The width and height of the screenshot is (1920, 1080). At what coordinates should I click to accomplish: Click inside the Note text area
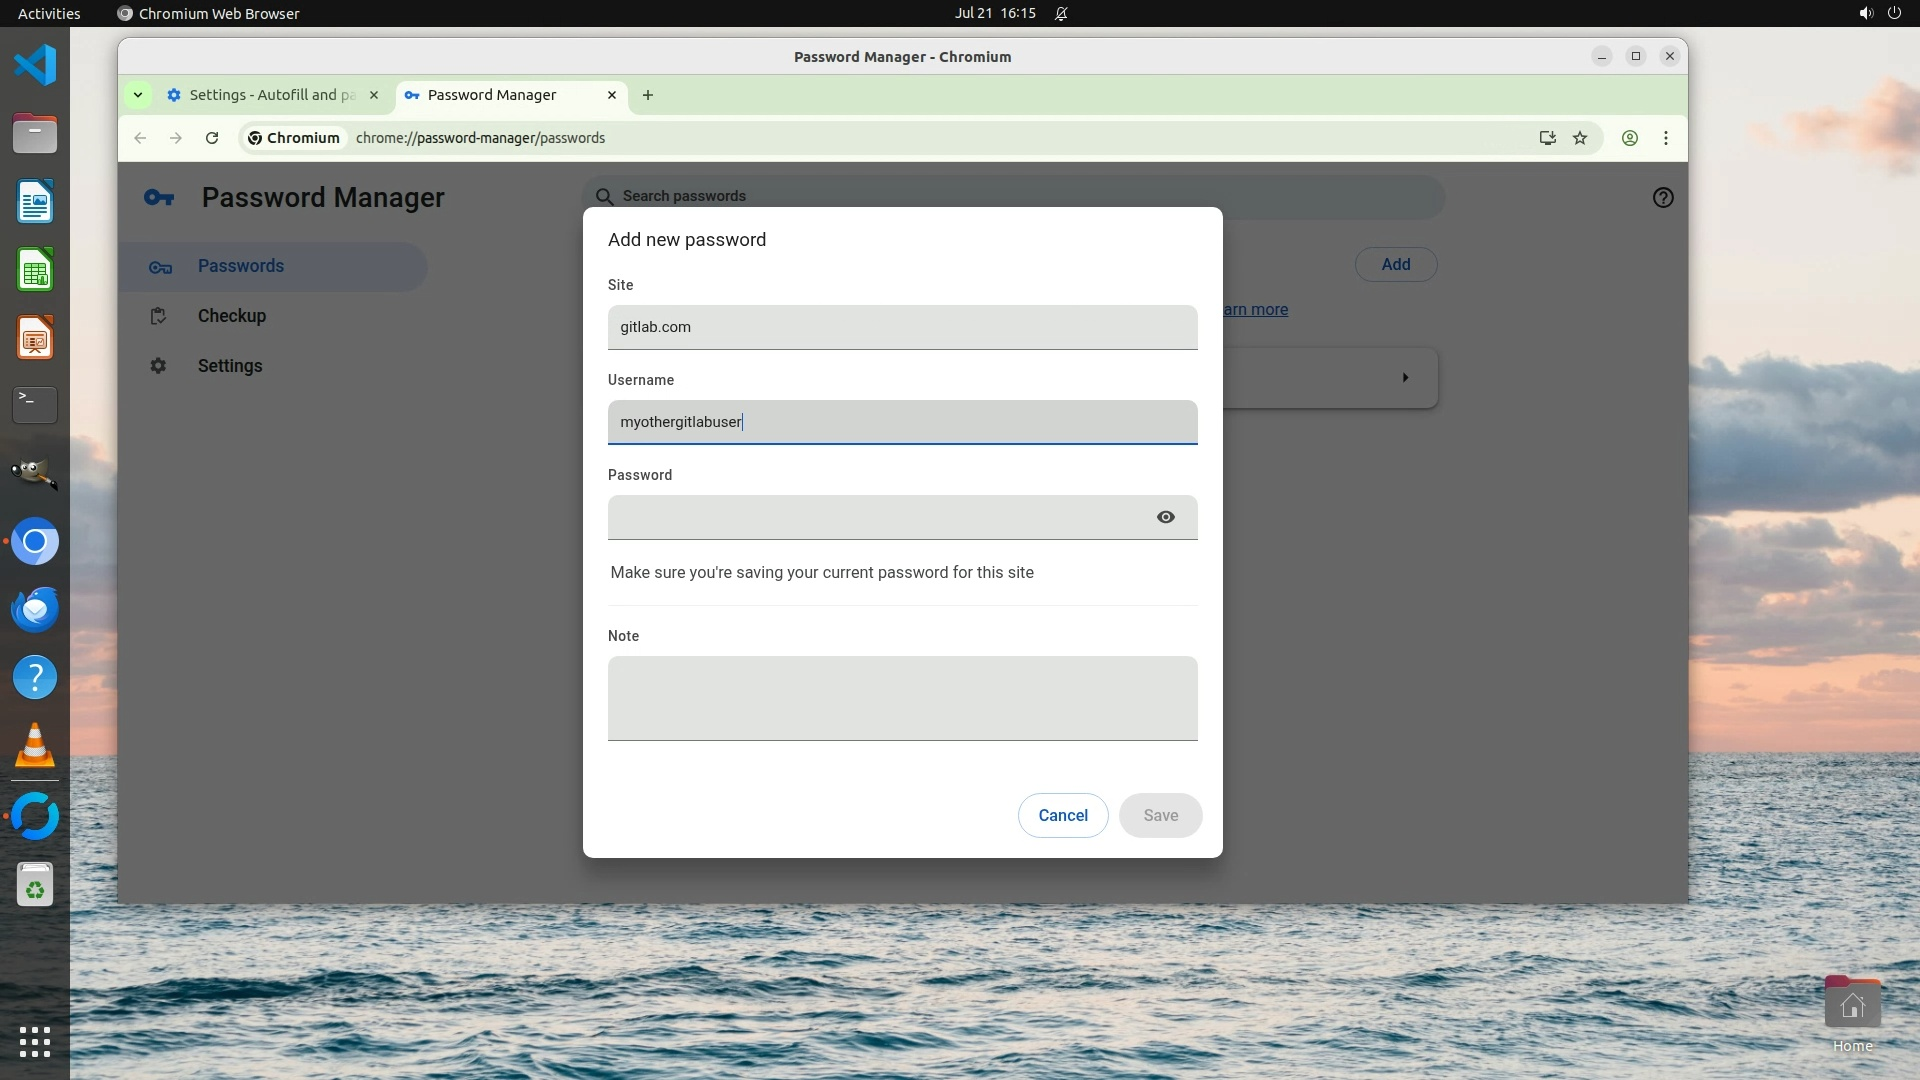[x=902, y=698]
